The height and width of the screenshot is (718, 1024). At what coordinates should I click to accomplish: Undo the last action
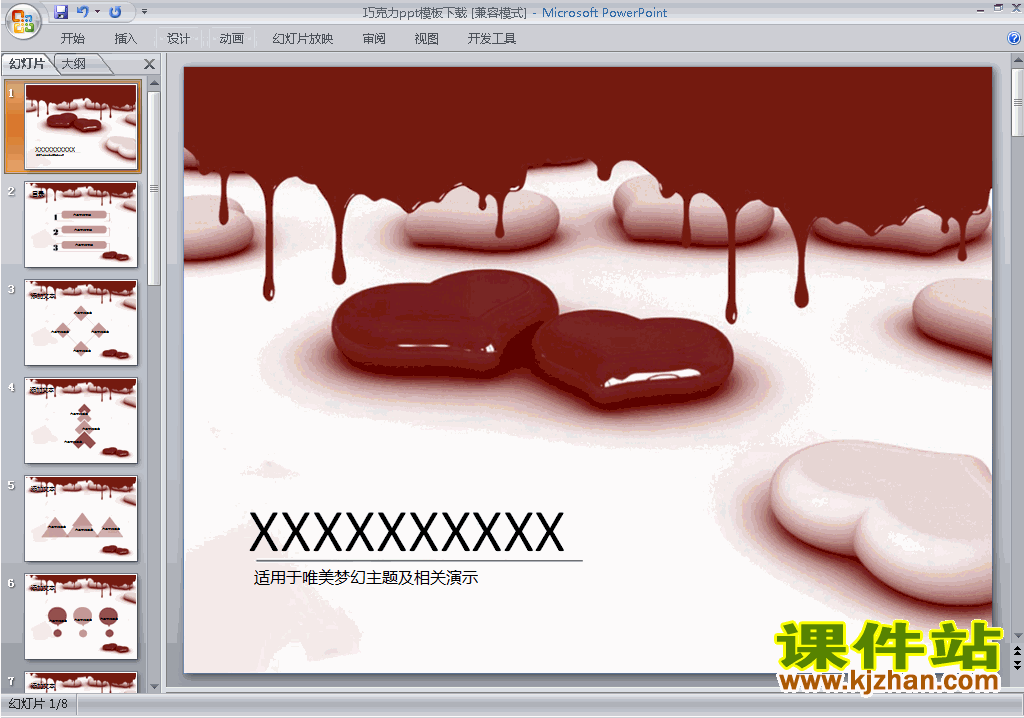(82, 12)
